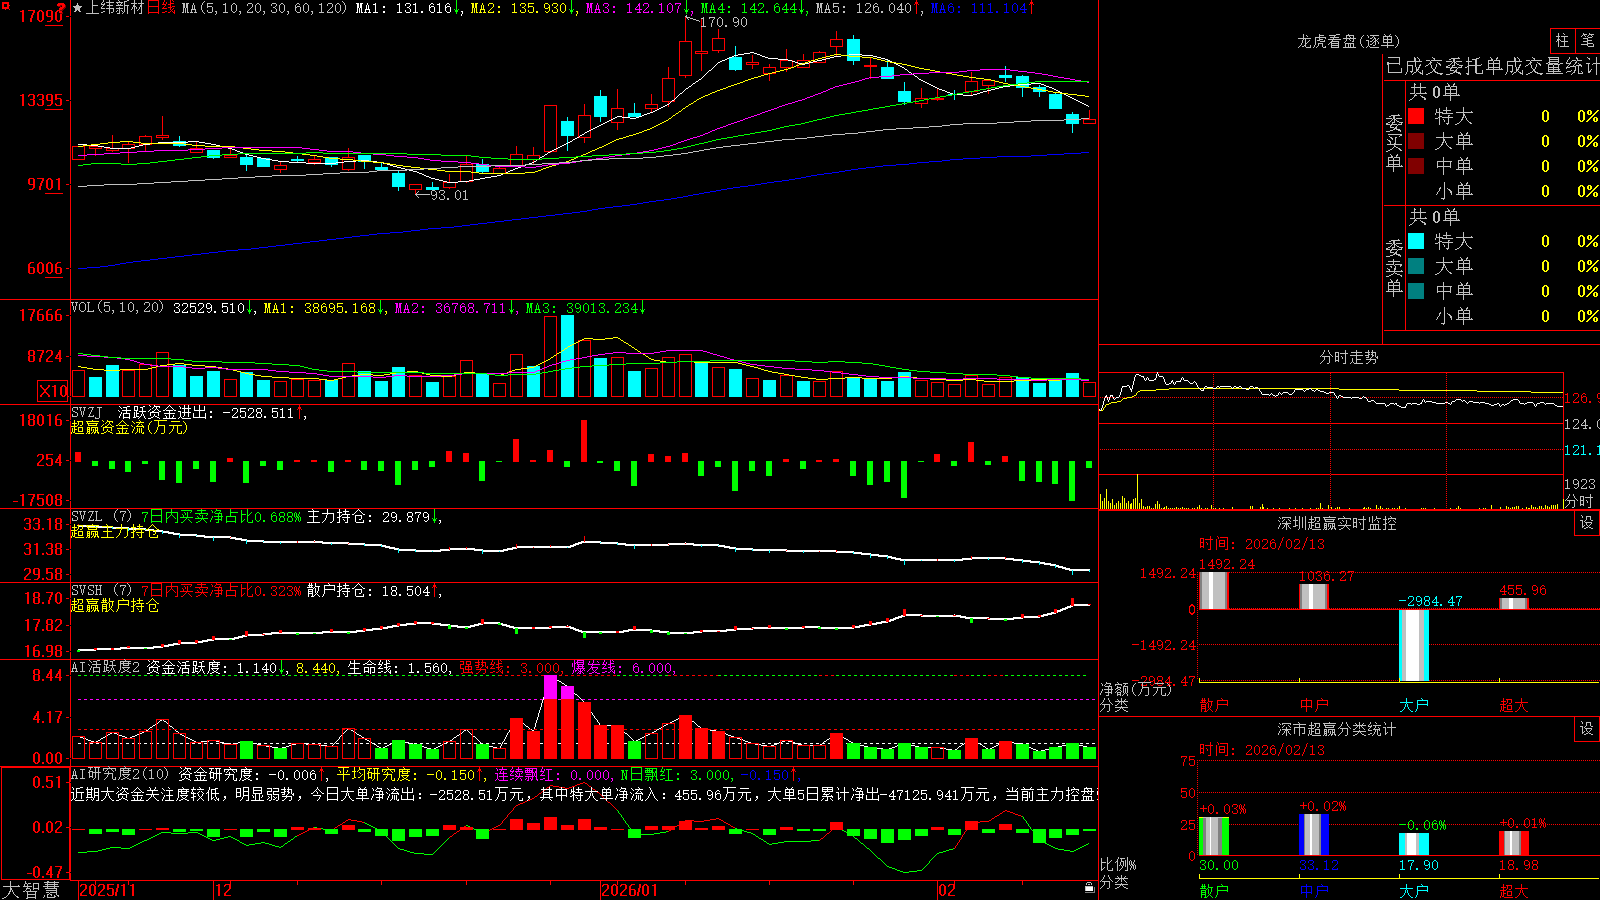The height and width of the screenshot is (900, 1600).
Task: Click the star icon beside 上纬新材
Action: [x=78, y=8]
